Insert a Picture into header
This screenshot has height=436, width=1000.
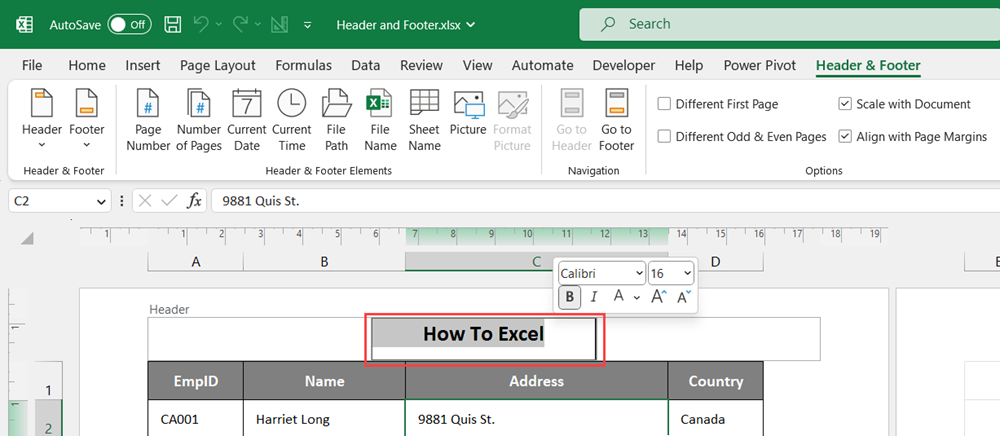click(x=468, y=113)
